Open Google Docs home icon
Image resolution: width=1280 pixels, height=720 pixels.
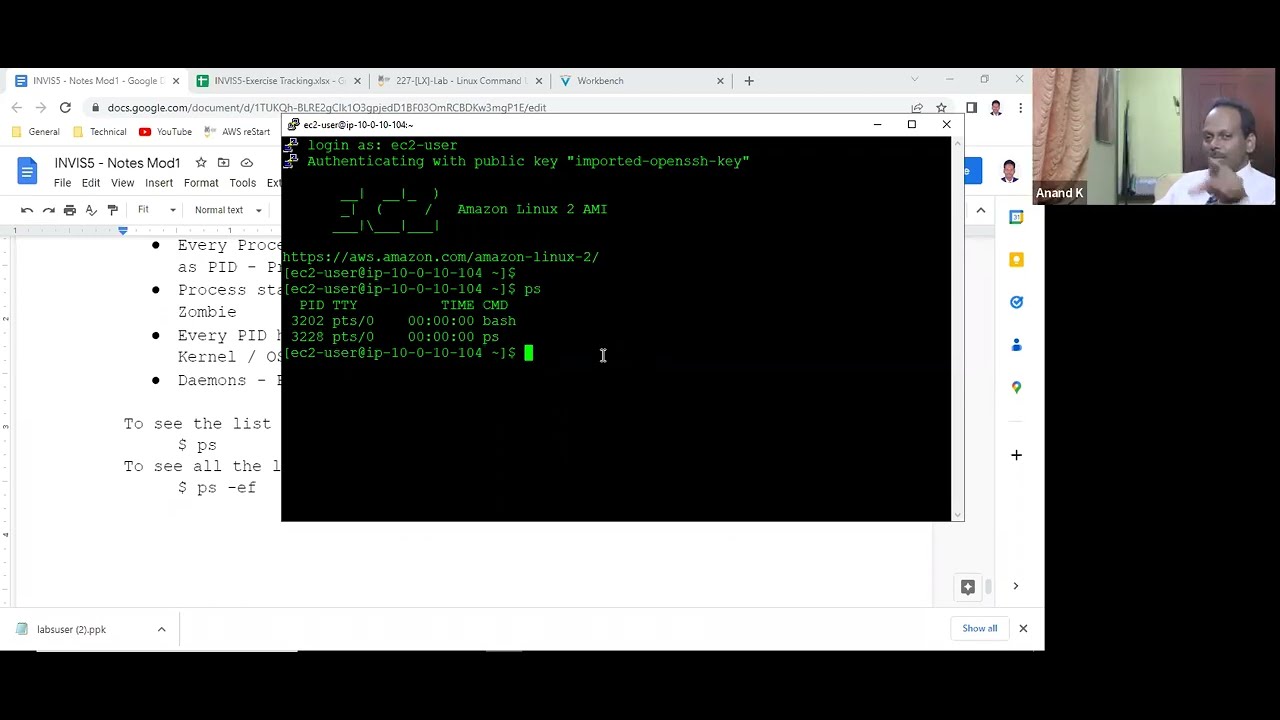[27, 171]
